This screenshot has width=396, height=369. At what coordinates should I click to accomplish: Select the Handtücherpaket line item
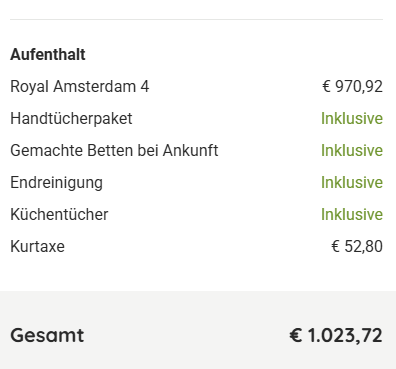(71, 118)
